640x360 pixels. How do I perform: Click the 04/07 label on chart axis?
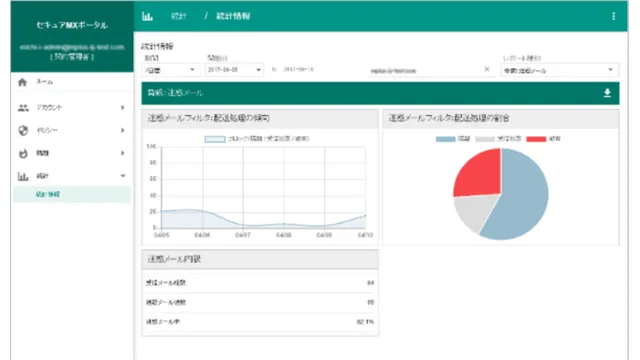(243, 236)
